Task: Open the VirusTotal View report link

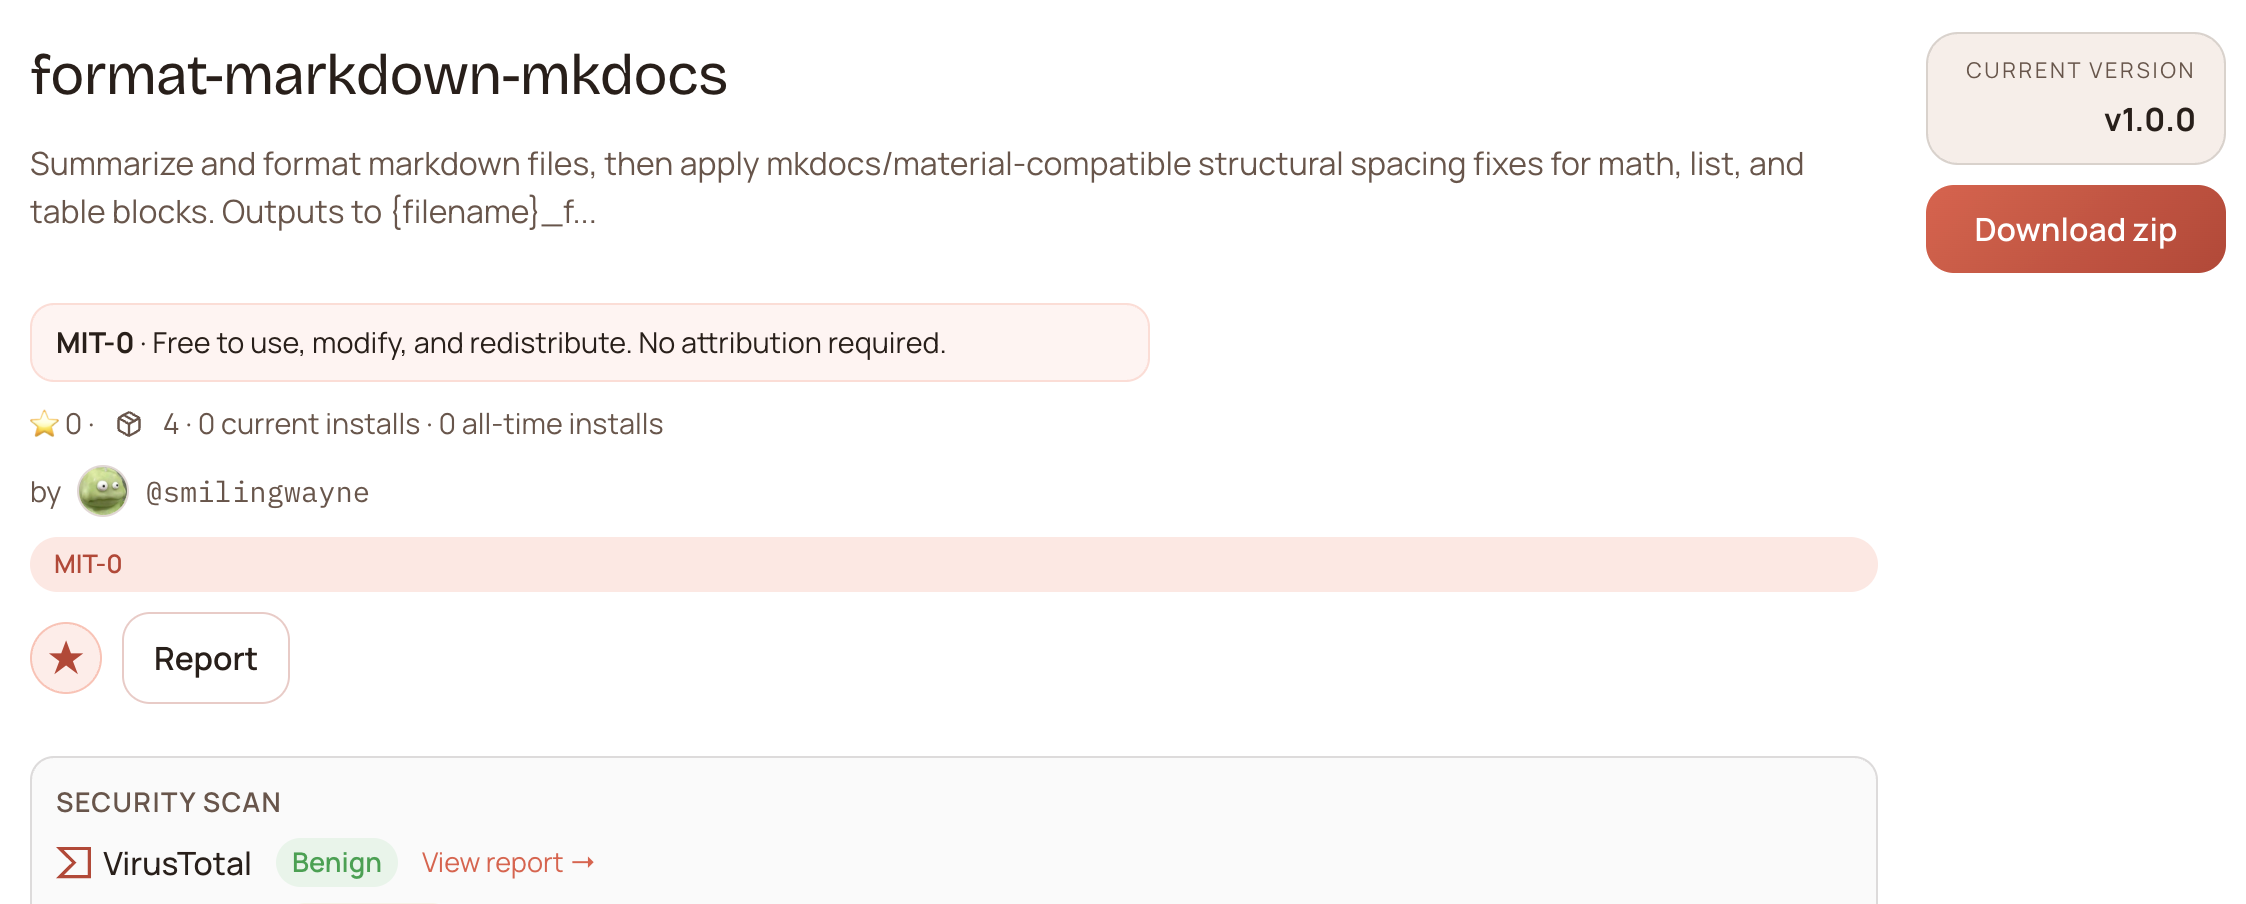Action: tap(507, 862)
